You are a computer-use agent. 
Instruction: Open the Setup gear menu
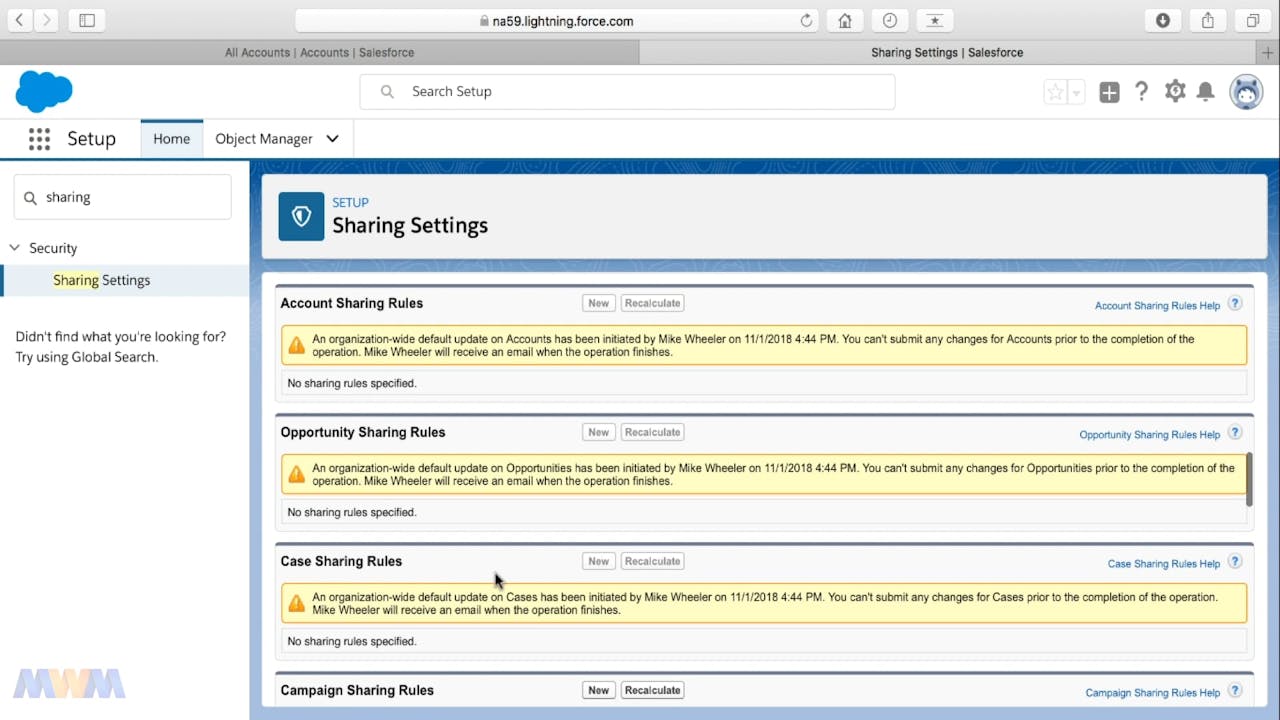pos(1175,91)
